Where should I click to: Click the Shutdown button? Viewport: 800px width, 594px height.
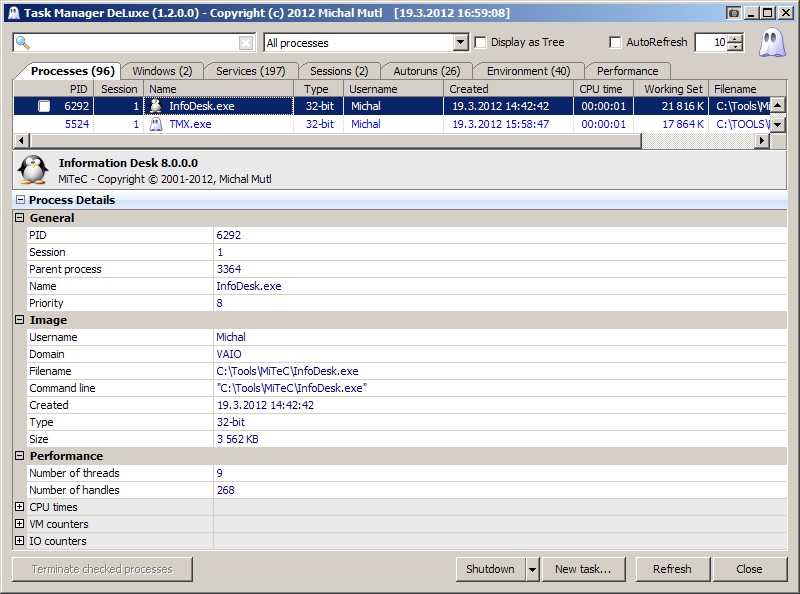click(490, 569)
